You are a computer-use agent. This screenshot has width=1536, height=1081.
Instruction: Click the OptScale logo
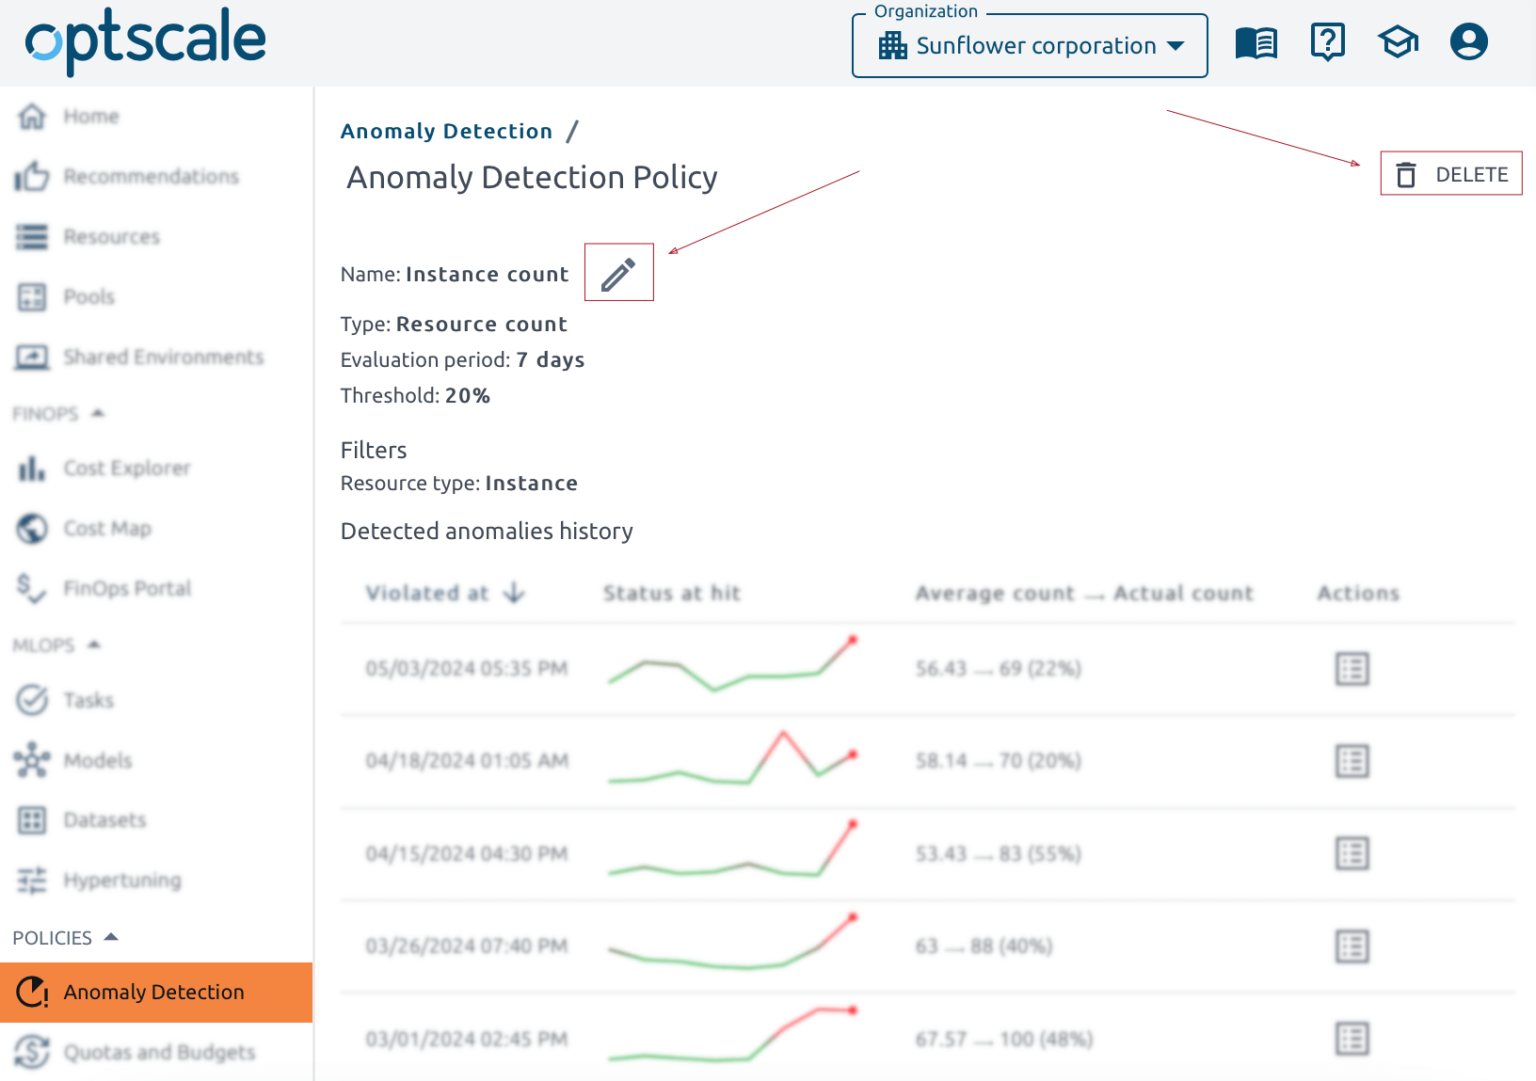coord(145,40)
